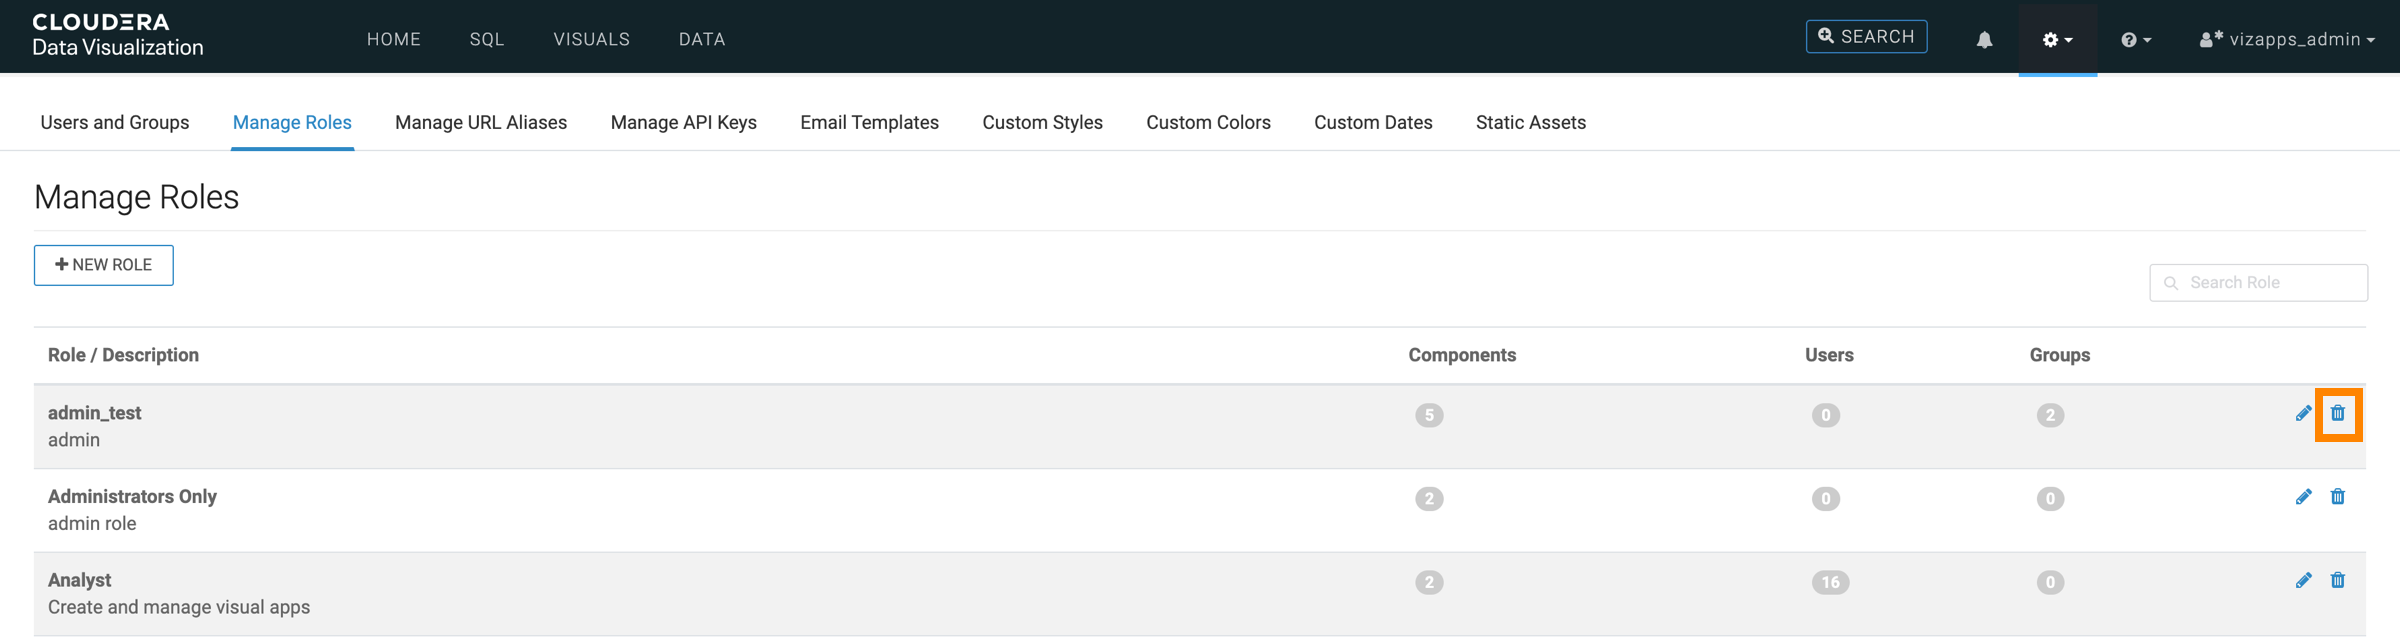This screenshot has height=642, width=2404.
Task: Expand the vizapps_admin user menu
Action: 2287,40
